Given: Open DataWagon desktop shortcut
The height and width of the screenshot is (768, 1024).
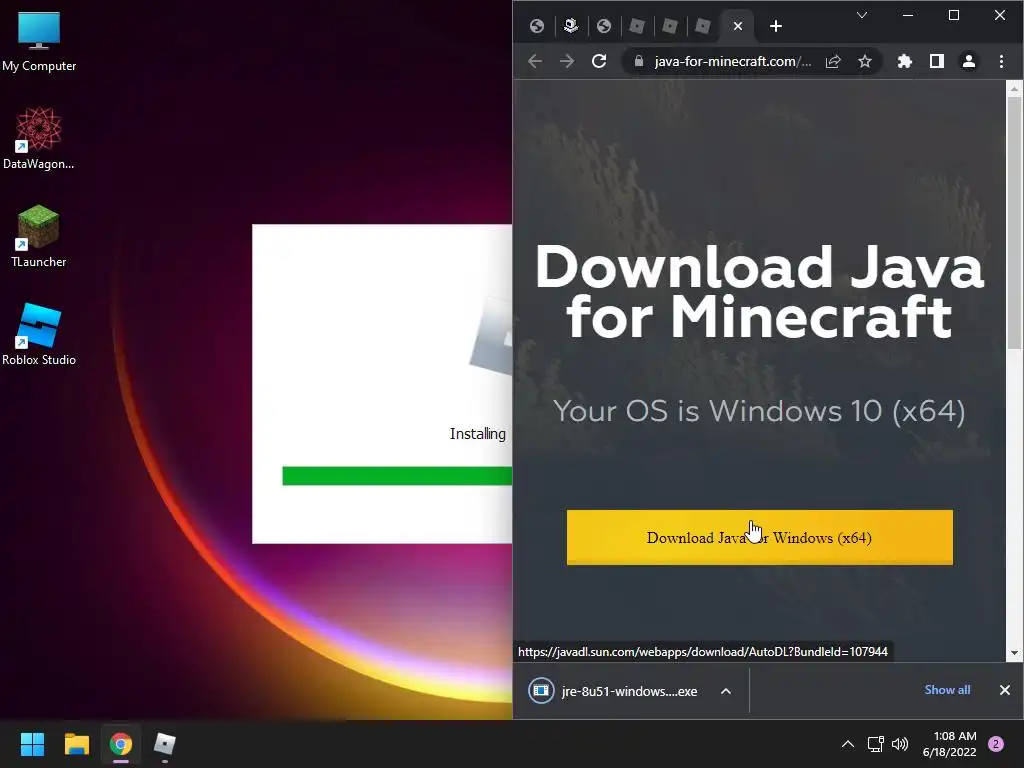Looking at the screenshot, I should point(39,138).
